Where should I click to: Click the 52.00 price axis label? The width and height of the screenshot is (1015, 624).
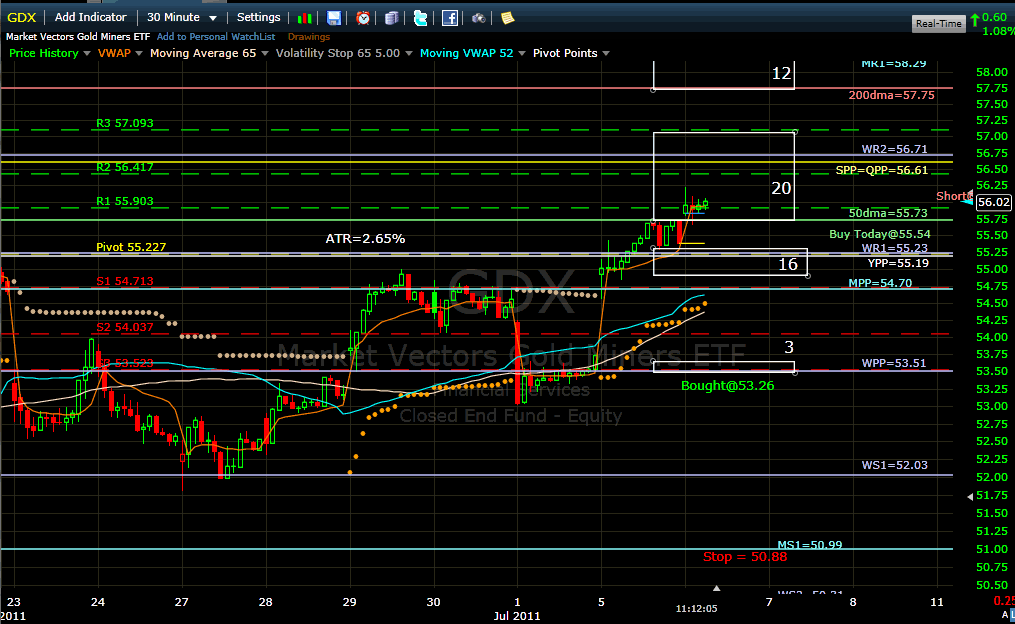(992, 477)
